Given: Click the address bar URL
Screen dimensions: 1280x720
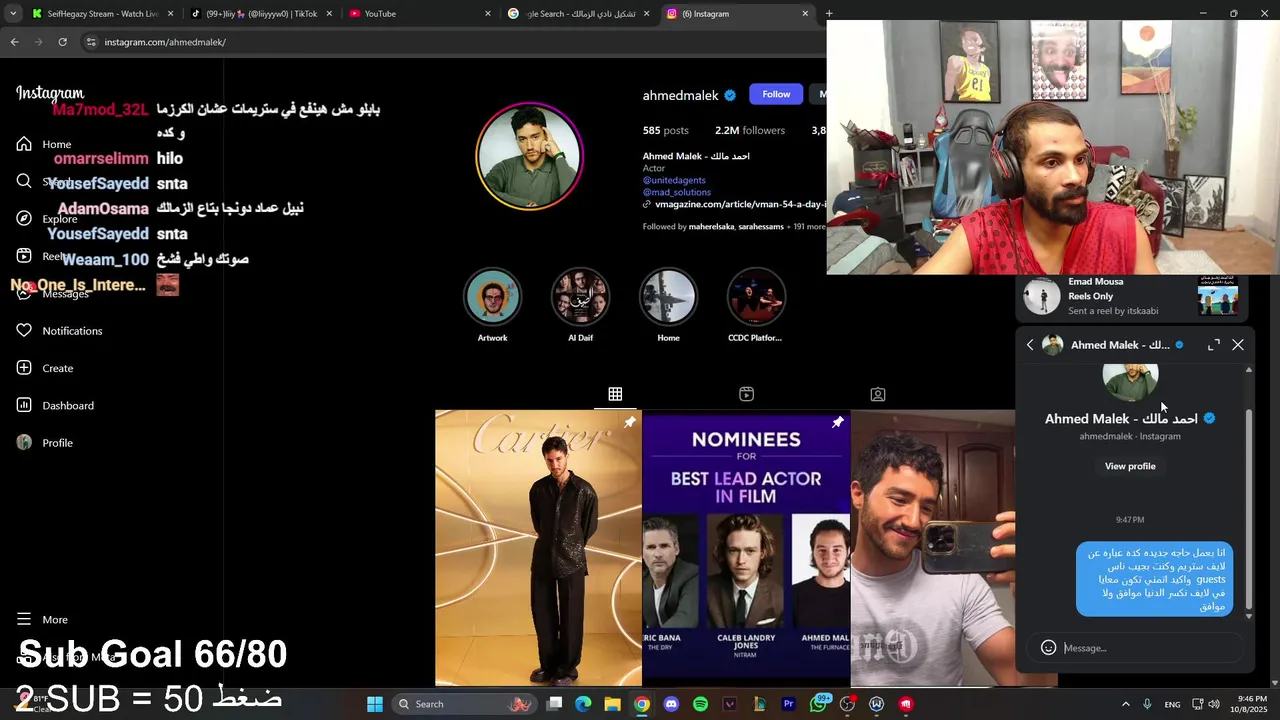Looking at the screenshot, I should [165, 42].
